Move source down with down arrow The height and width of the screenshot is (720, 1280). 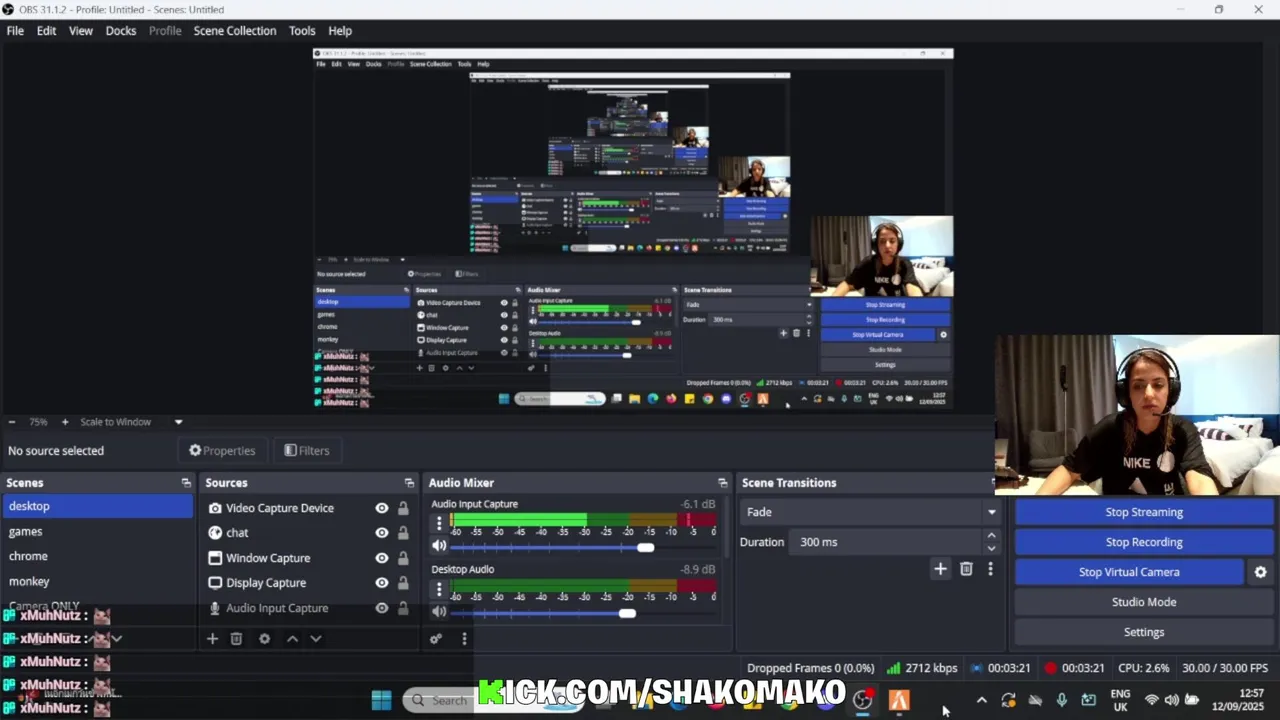tap(316, 639)
